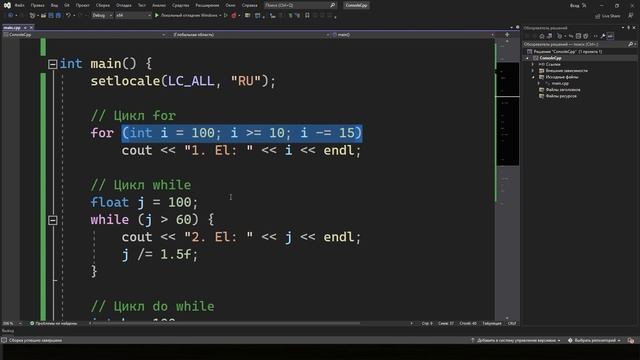Click the split editor icon above scrollbar
Screen dimensions: 640x360
tap(507, 35)
